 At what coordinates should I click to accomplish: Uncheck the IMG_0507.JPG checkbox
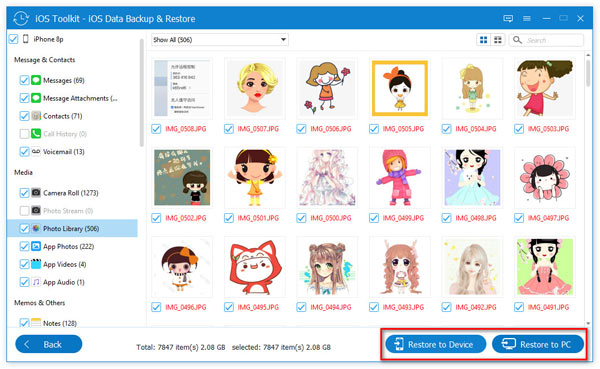tap(229, 129)
